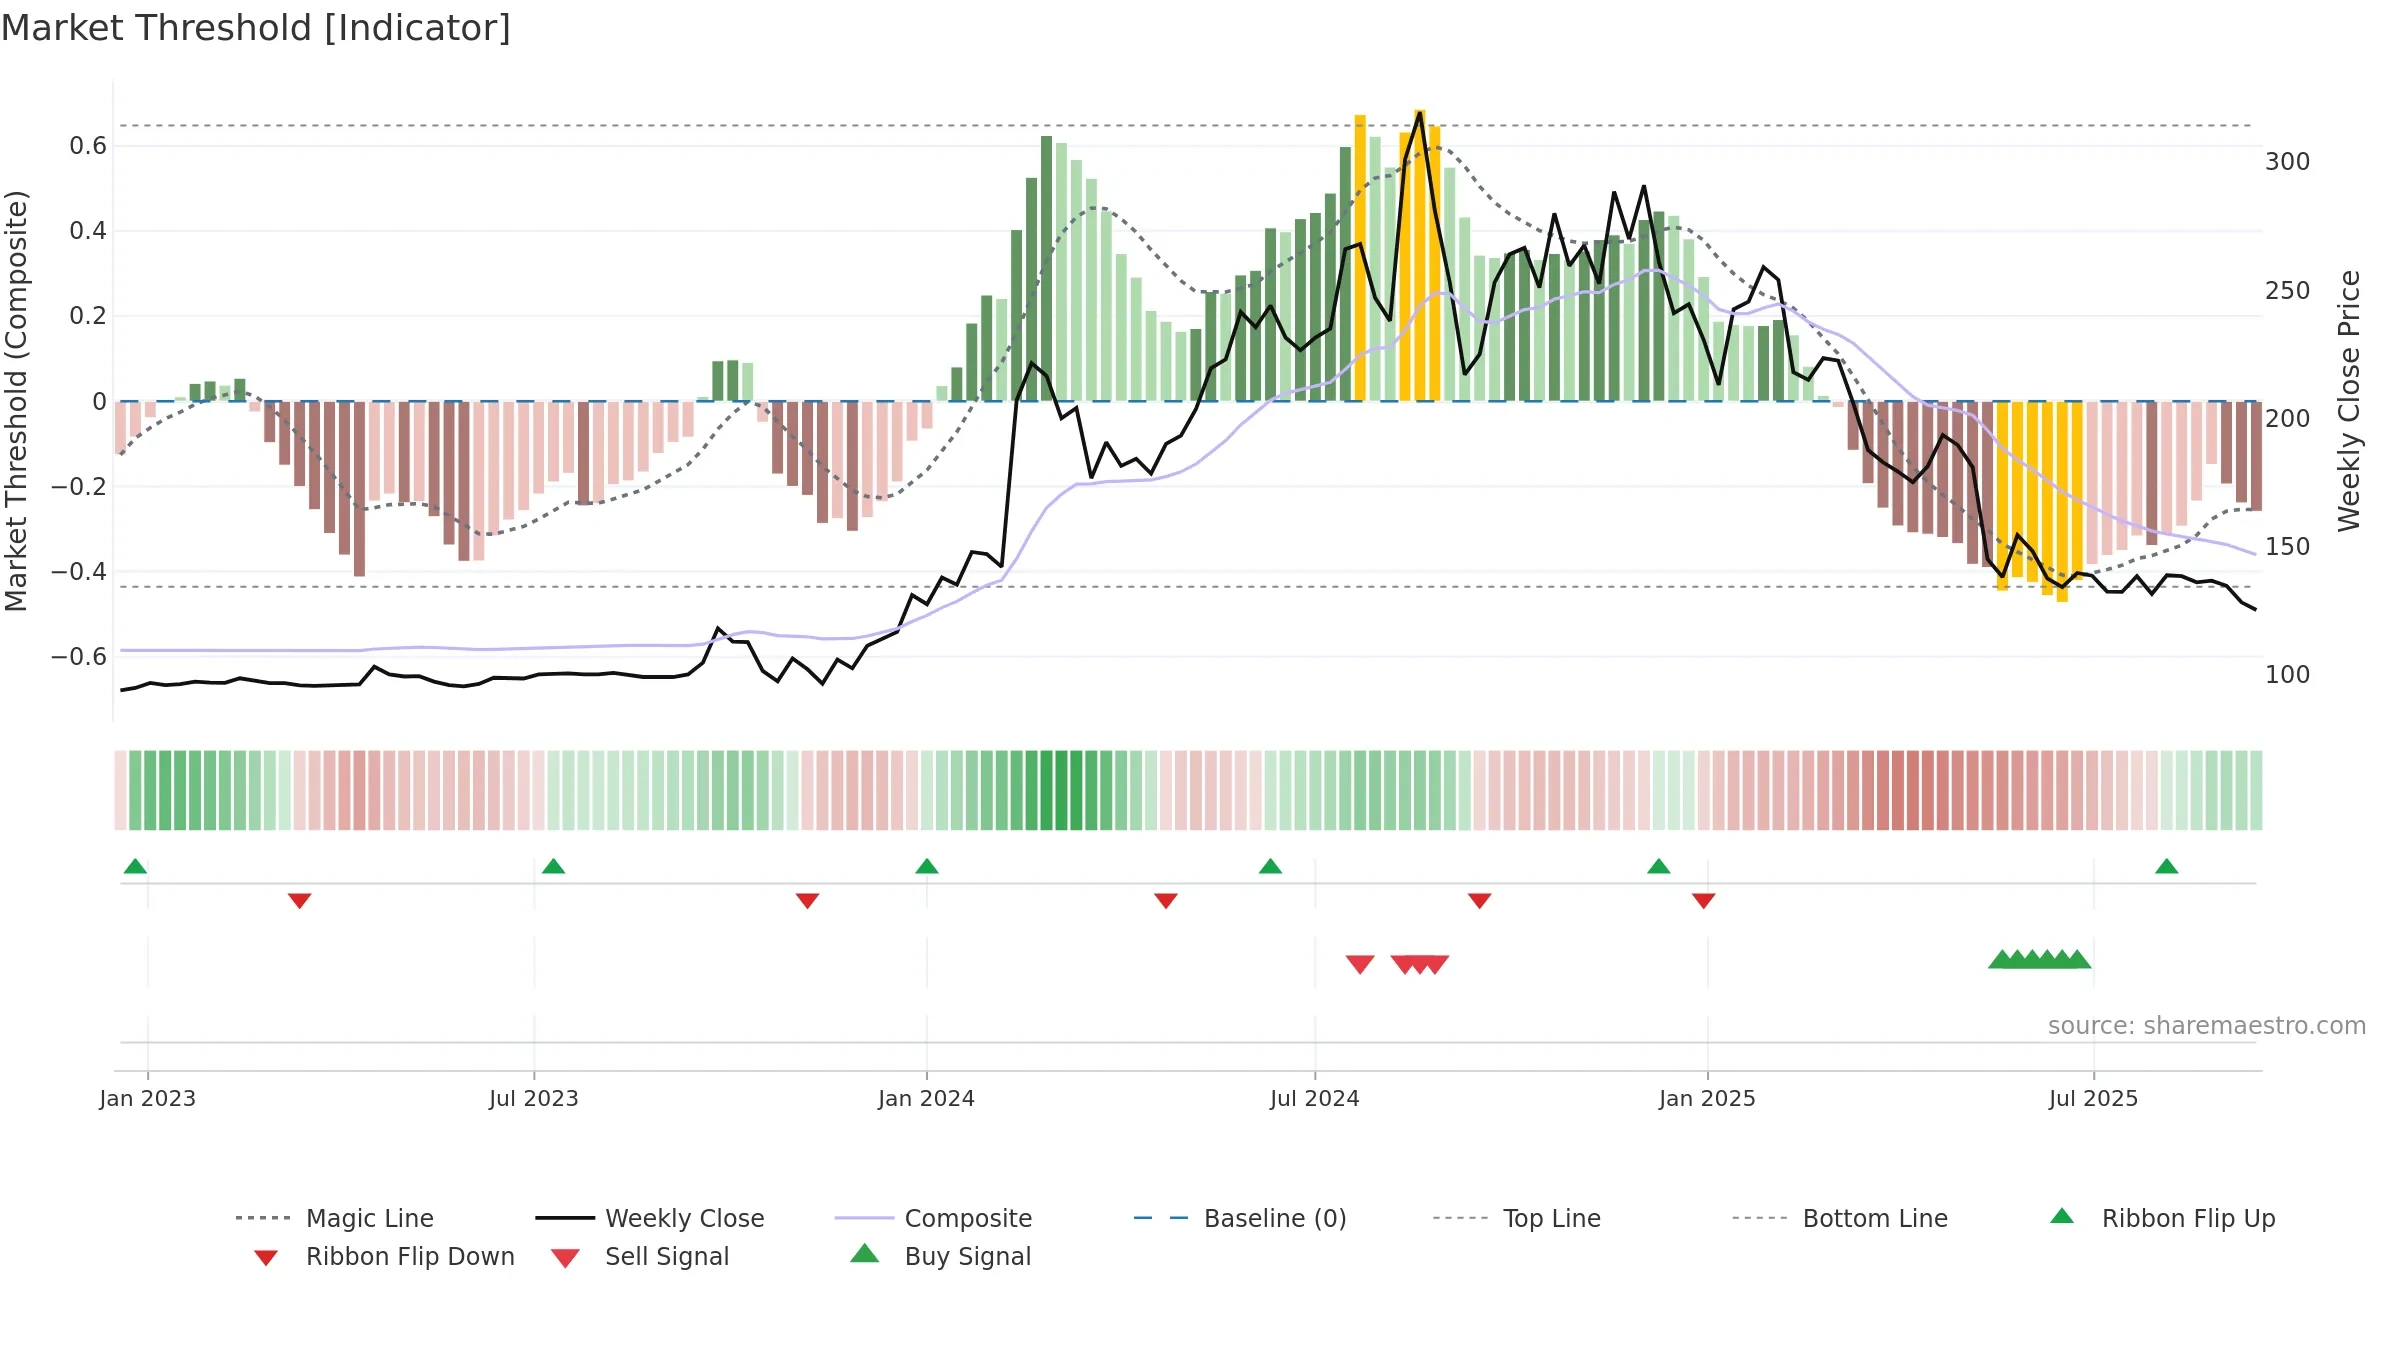2400x1350 pixels.
Task: Toggle the Magic Line legend entry
Action: coord(334,1218)
